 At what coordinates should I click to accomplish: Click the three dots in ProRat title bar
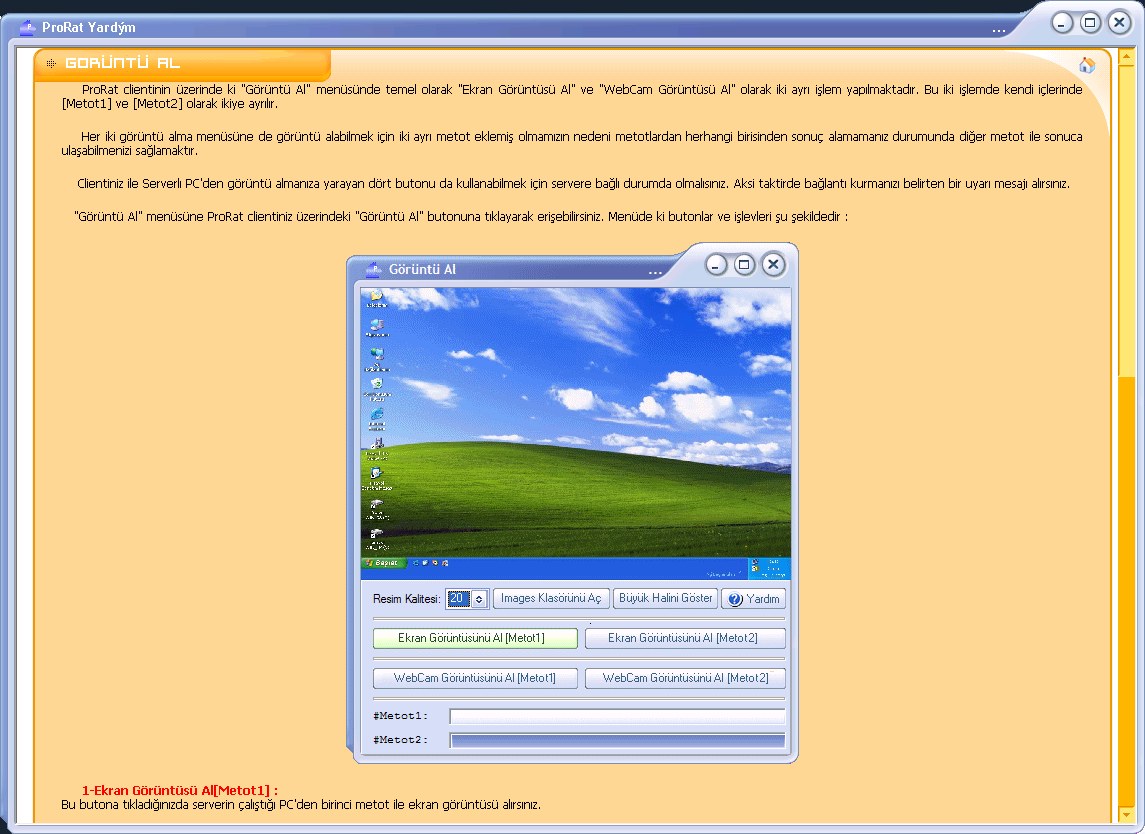click(x=999, y=30)
